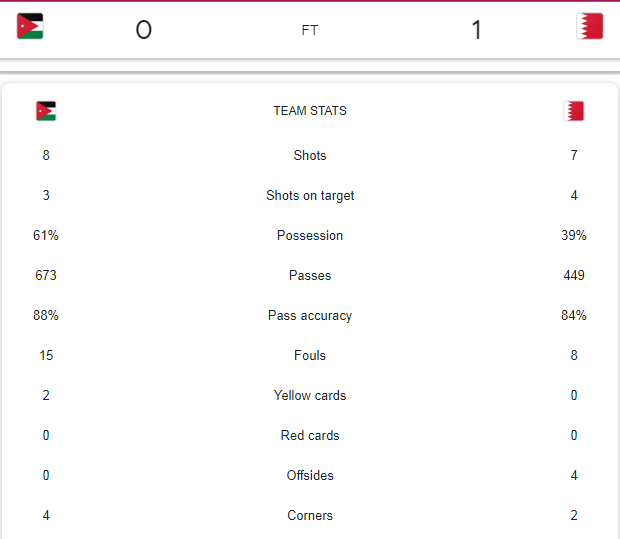This screenshot has width=620, height=539.
Task: Click the FT full-time status label
Action: pos(310,30)
